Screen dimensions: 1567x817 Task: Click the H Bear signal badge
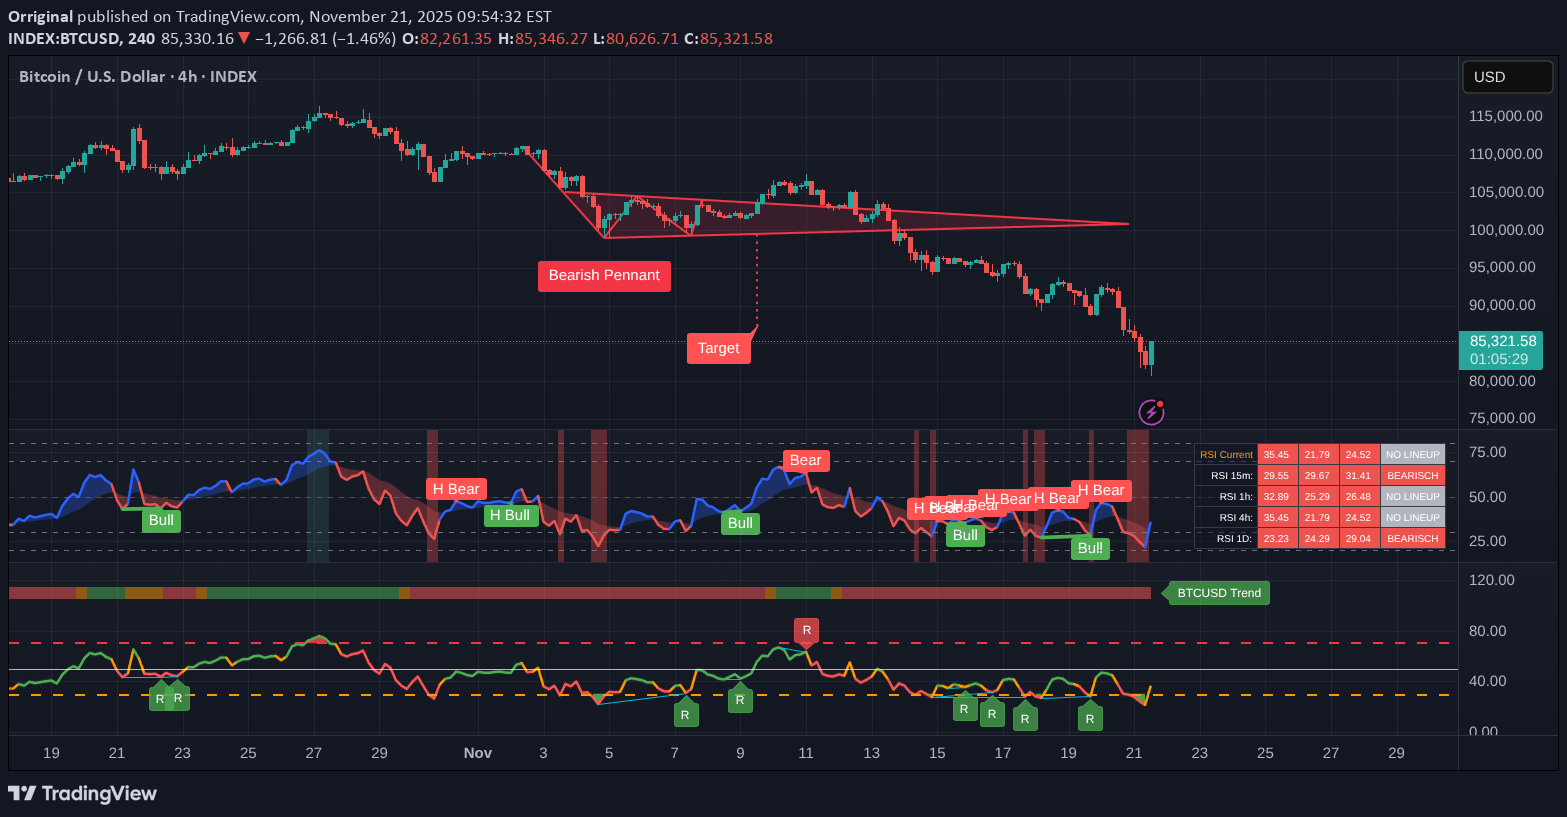[456, 489]
